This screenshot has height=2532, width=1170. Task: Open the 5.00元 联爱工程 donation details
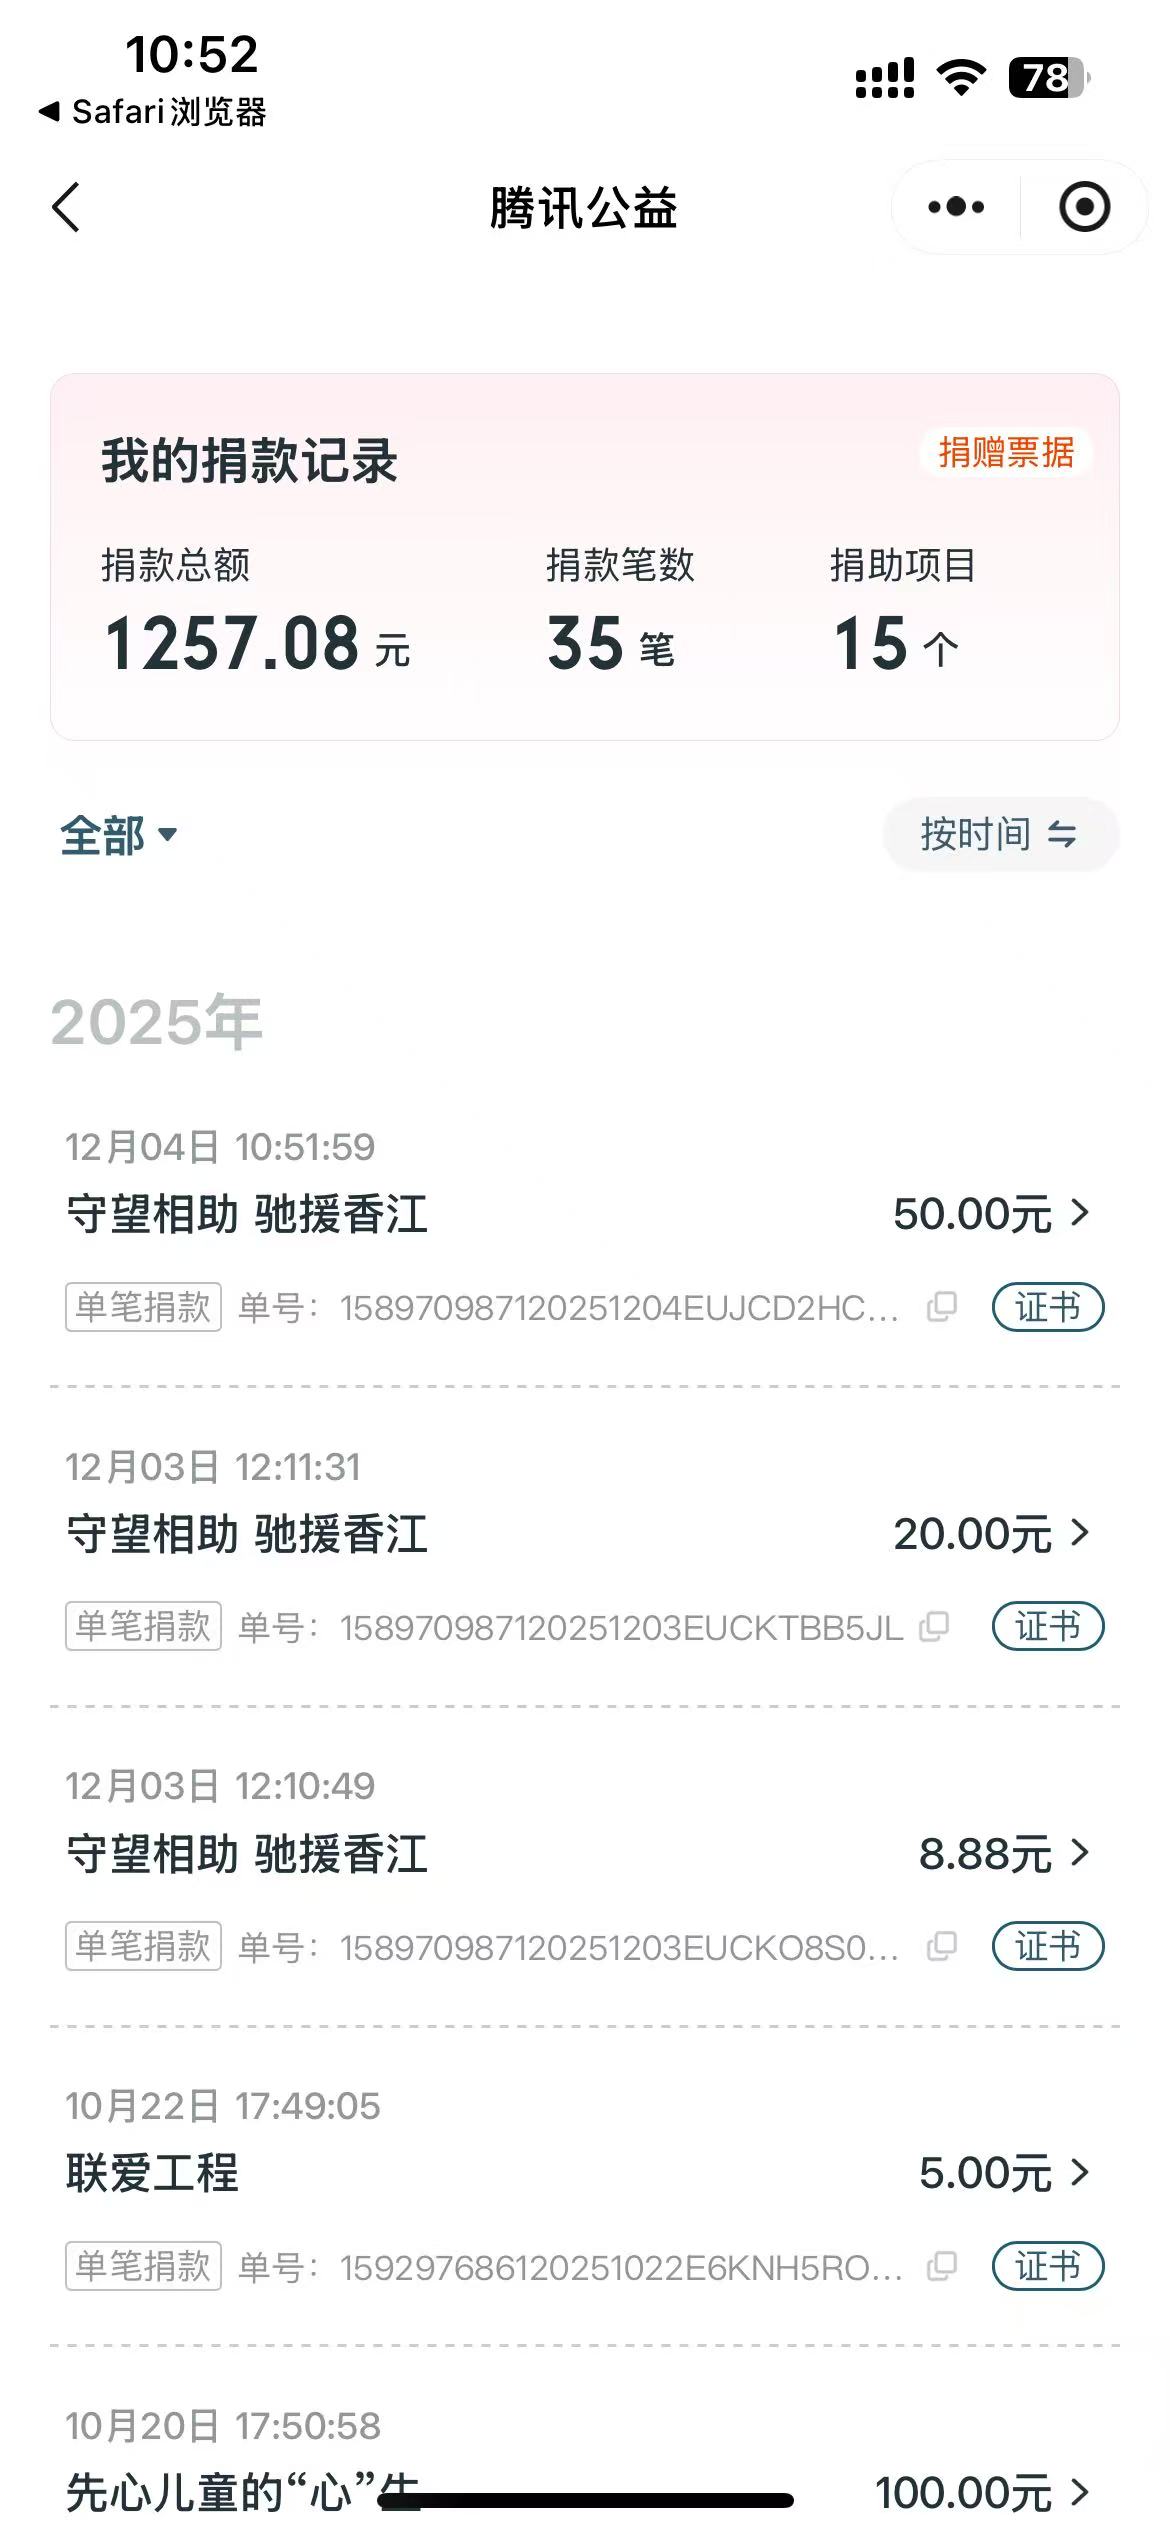(1003, 2173)
